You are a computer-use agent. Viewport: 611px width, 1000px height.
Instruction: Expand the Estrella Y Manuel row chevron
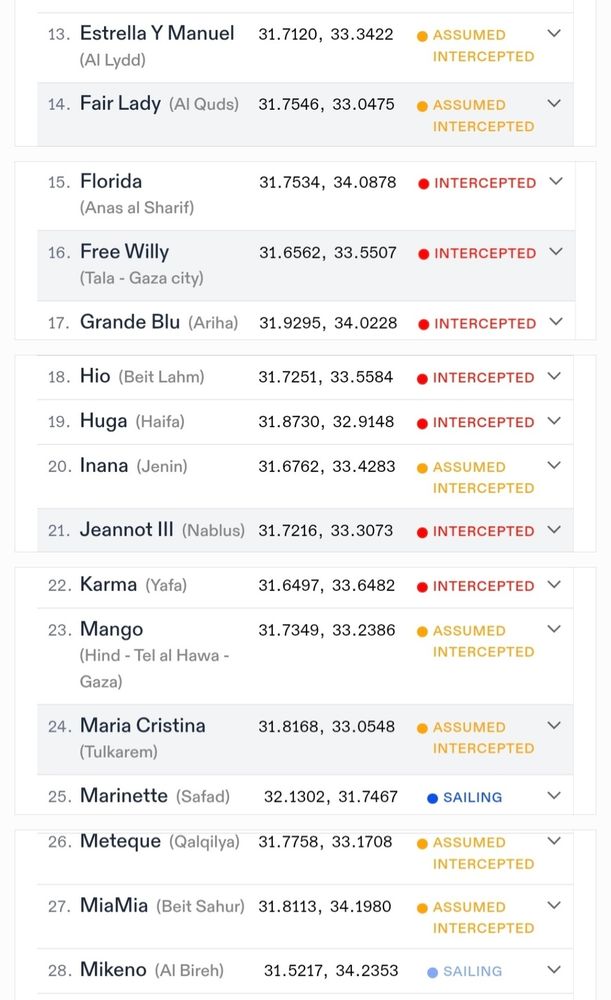tap(555, 33)
